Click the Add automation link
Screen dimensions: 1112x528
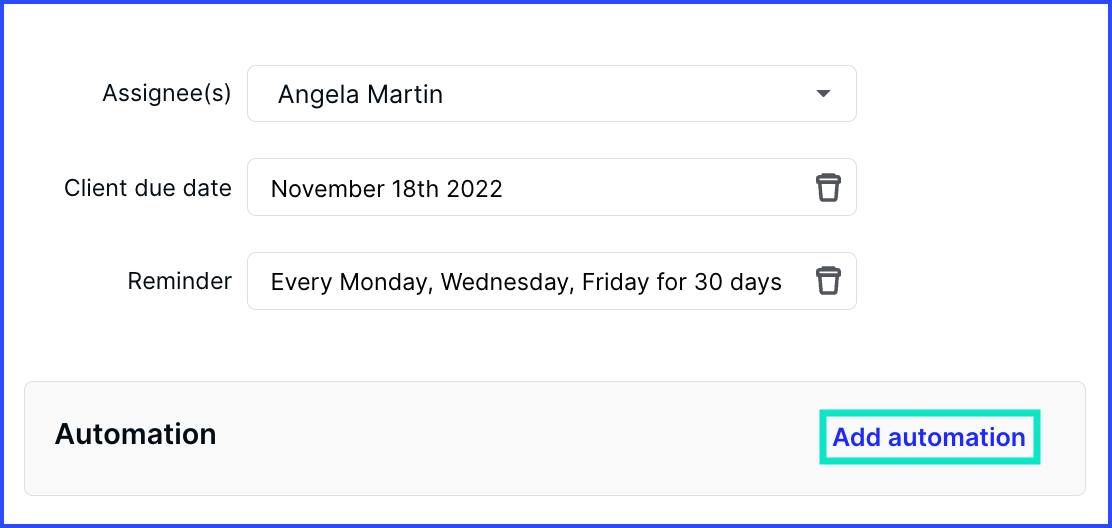click(929, 437)
